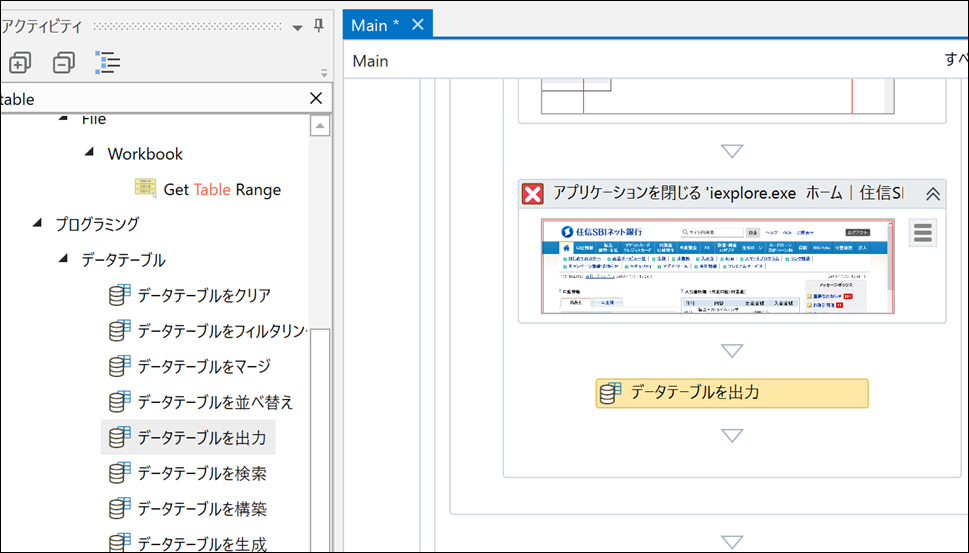969x553 pixels.
Task: Clear the 'table' search box
Action: tap(316, 98)
